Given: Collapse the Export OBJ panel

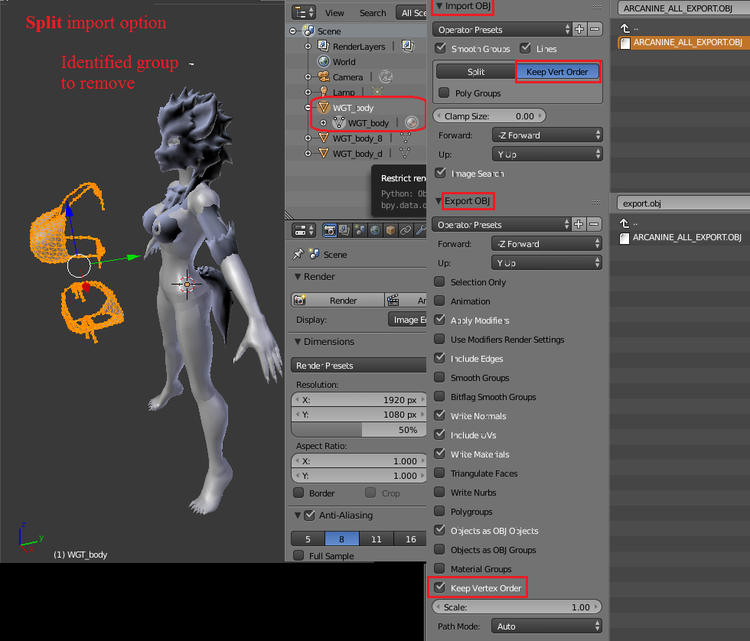Looking at the screenshot, I should click(438, 201).
